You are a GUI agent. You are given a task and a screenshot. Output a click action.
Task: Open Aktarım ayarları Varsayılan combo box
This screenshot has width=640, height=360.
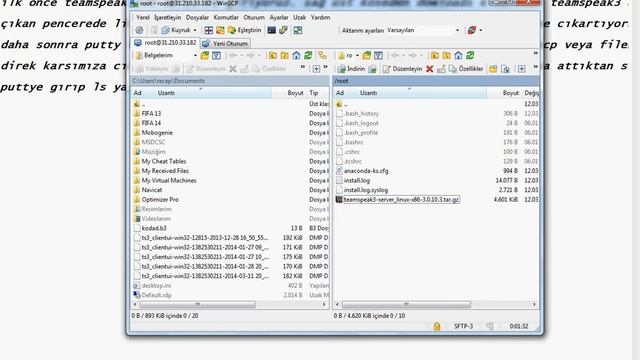tap(423, 30)
